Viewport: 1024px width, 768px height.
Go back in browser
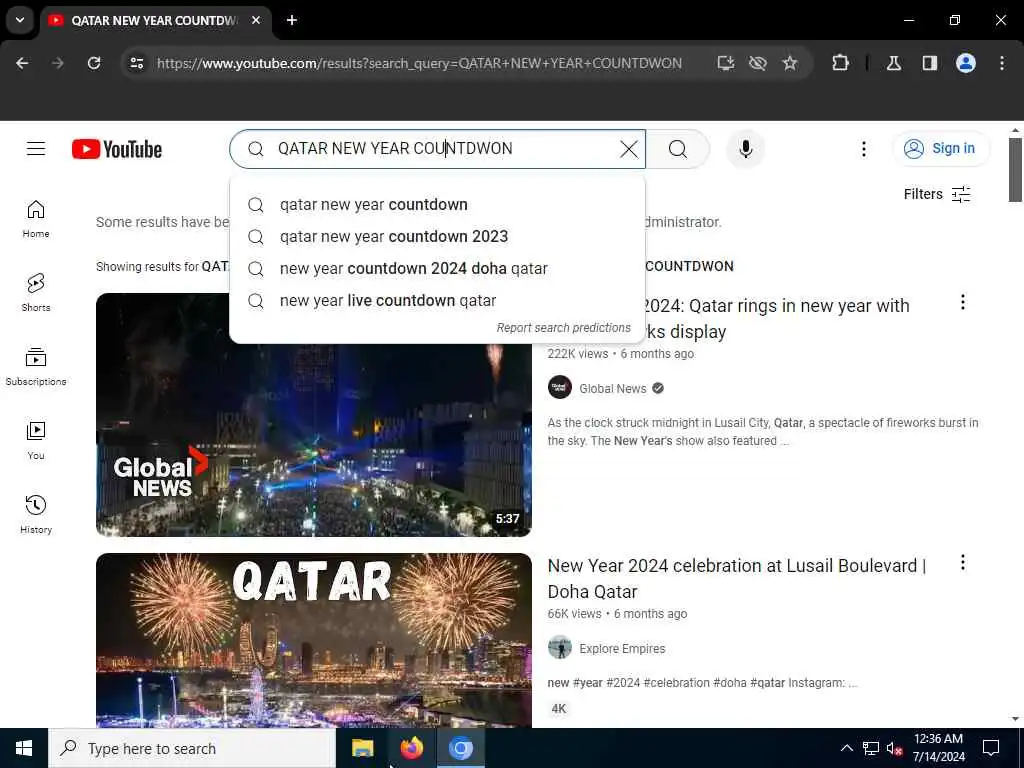(x=22, y=63)
